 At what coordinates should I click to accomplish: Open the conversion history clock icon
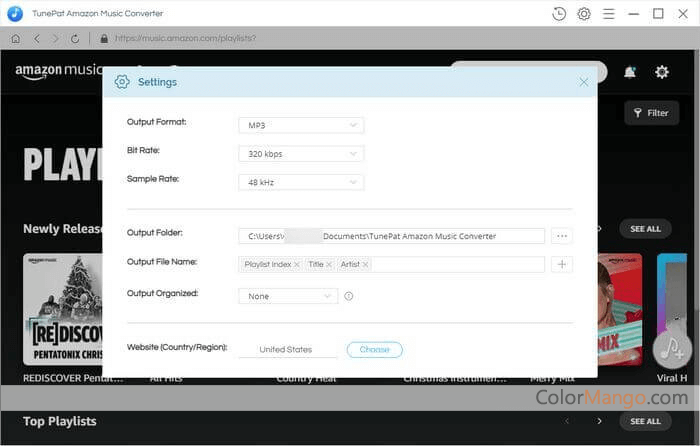point(559,14)
